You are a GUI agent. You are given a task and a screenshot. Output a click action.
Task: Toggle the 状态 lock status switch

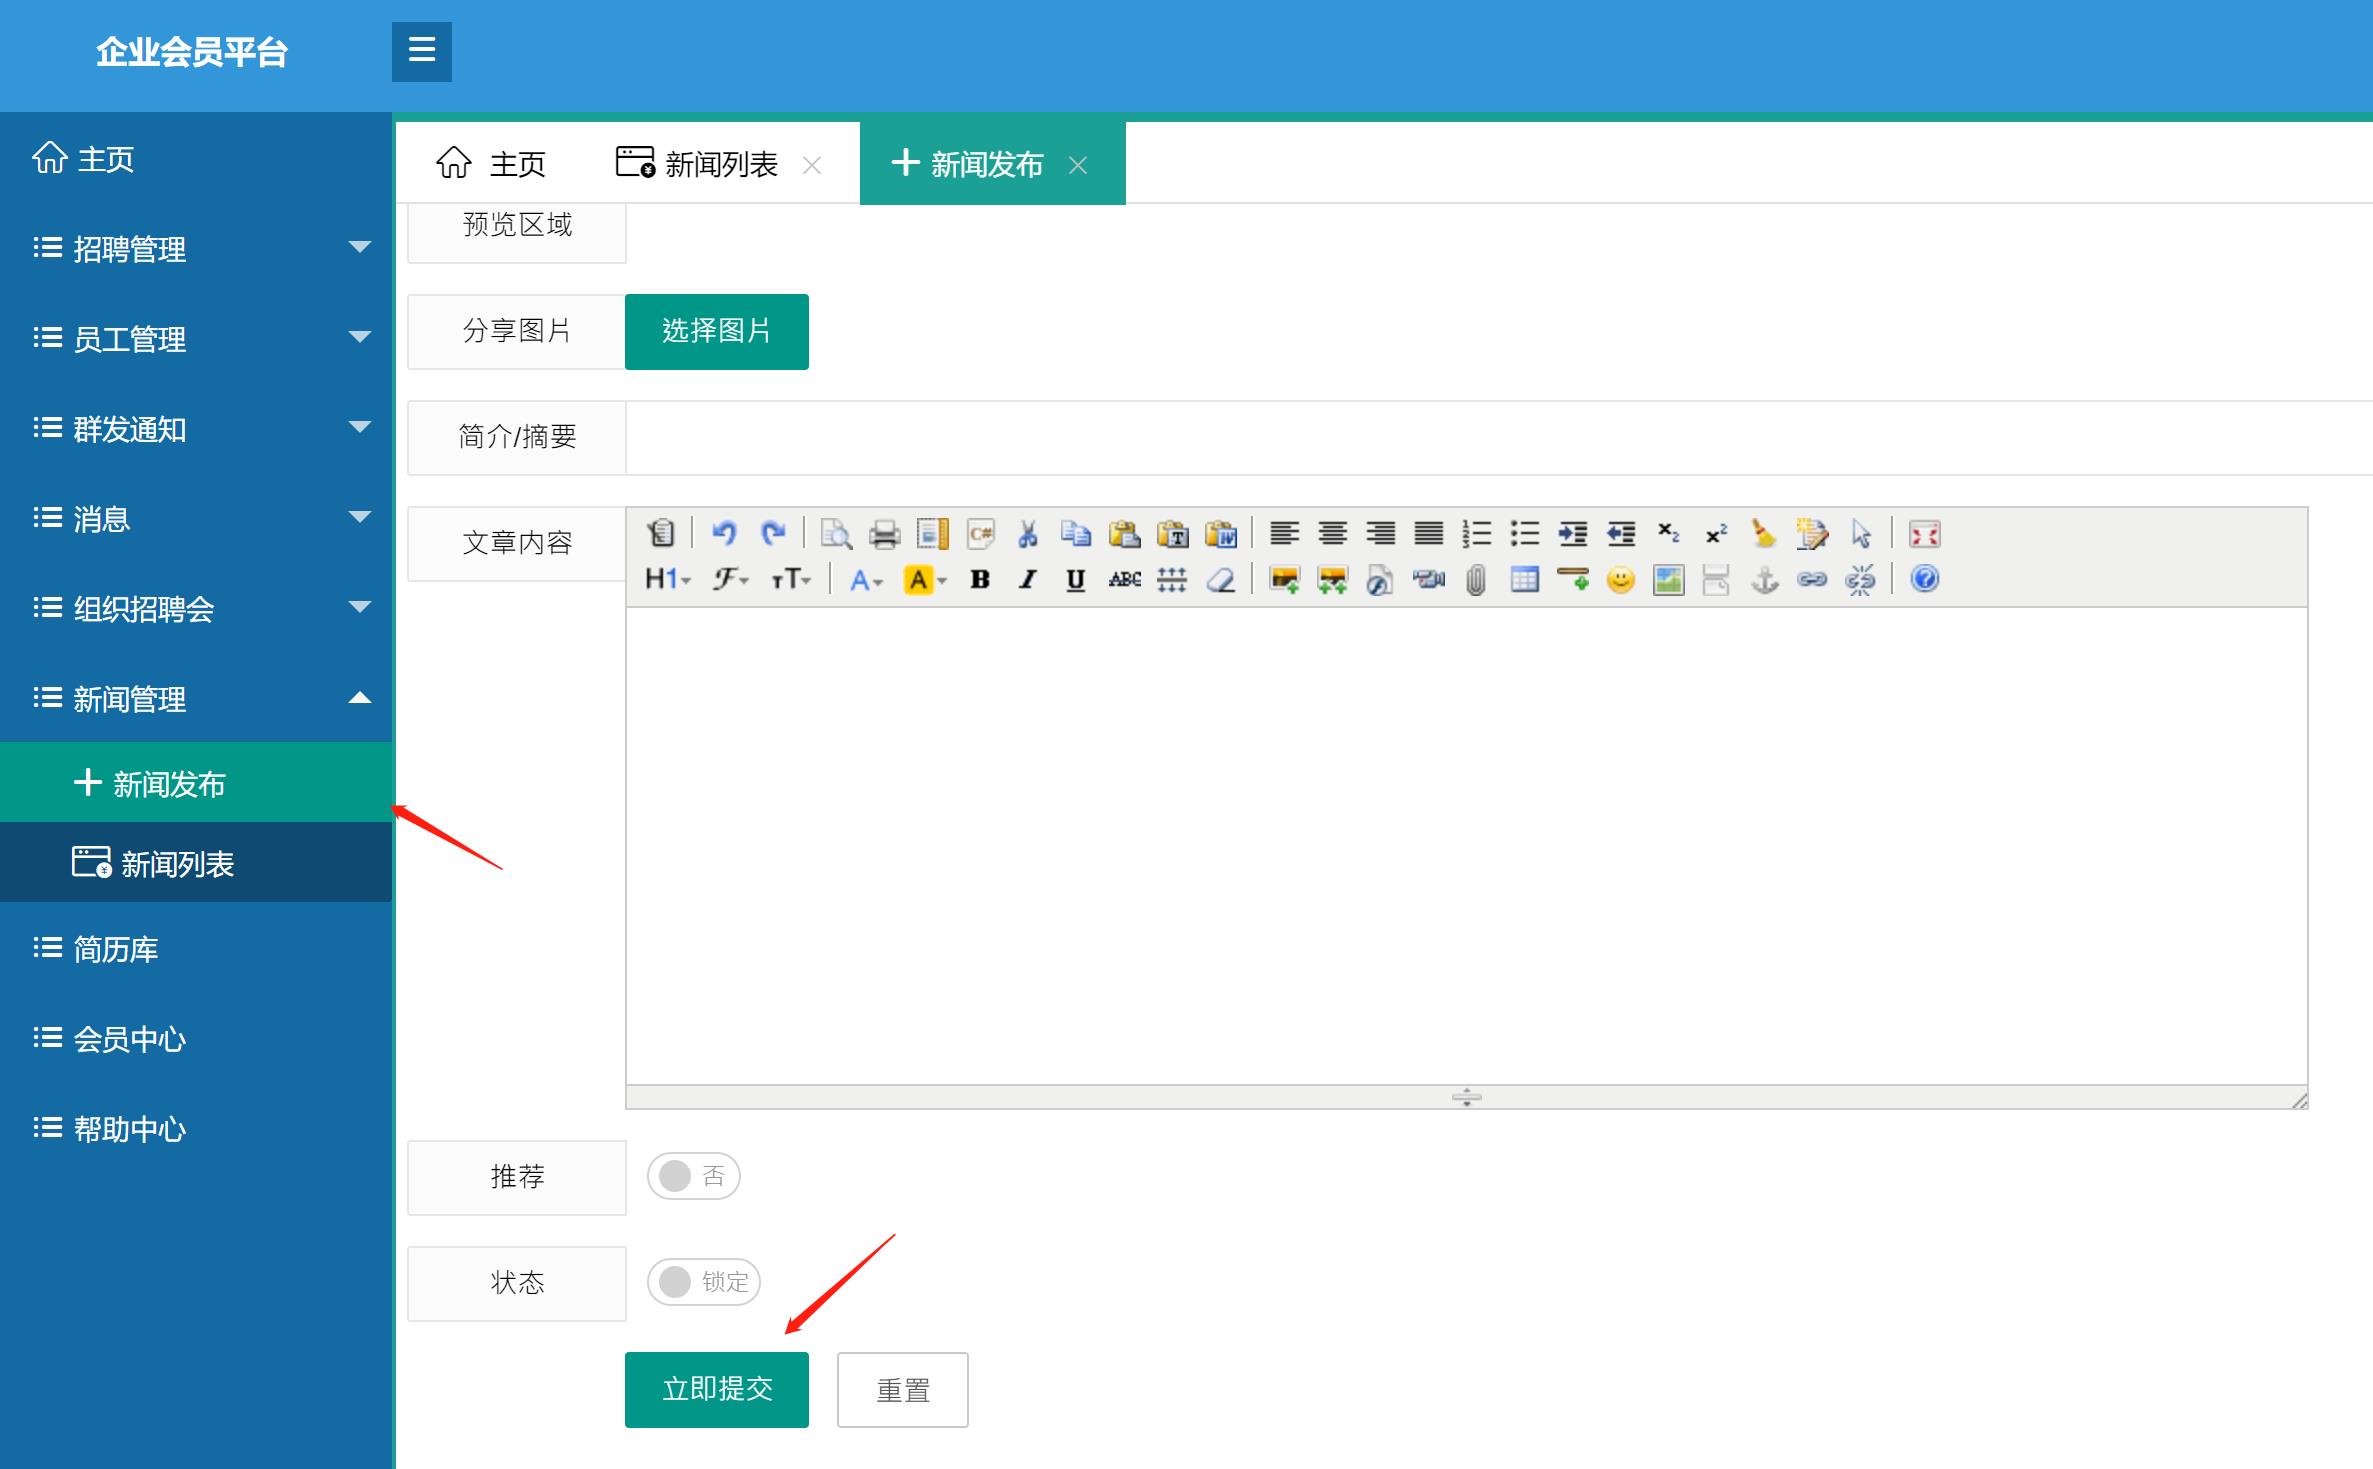coord(703,1282)
